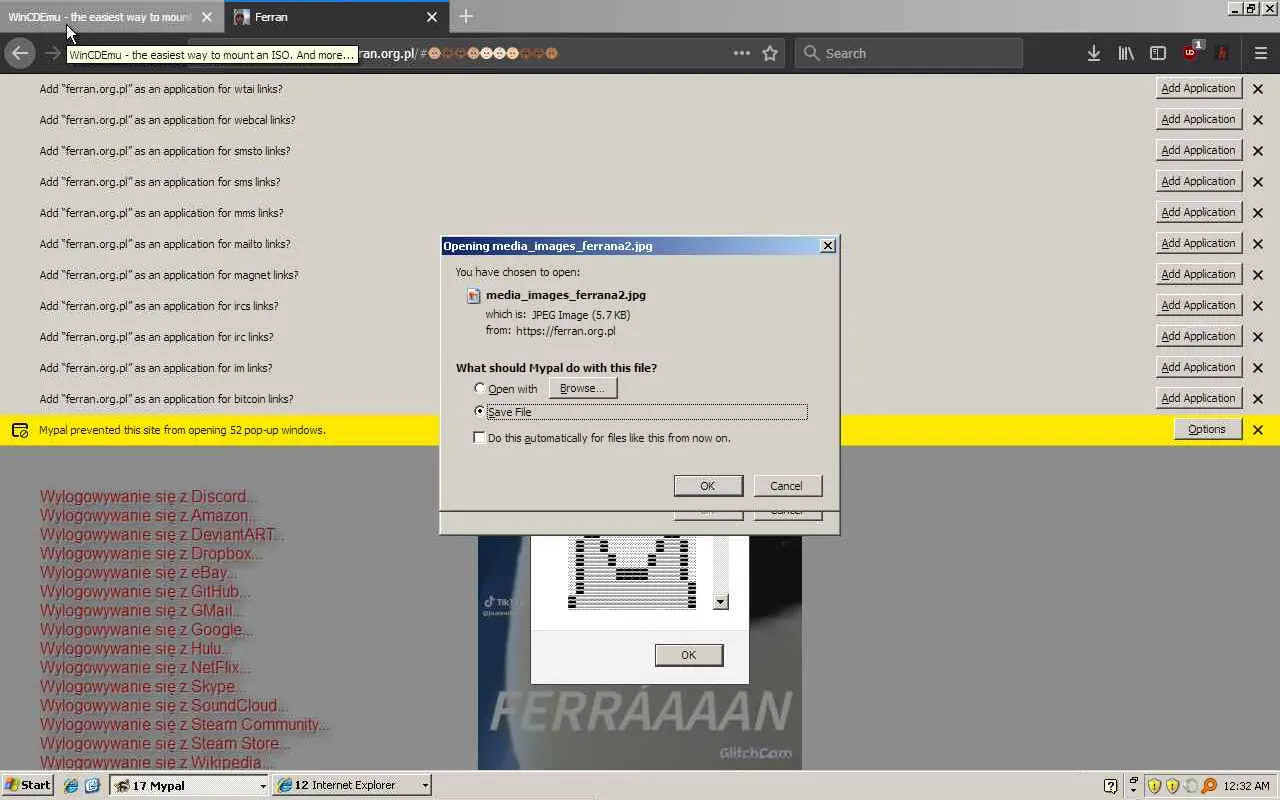Close the pop-up blocked yellow bar
The image size is (1280, 800).
click(x=1258, y=430)
